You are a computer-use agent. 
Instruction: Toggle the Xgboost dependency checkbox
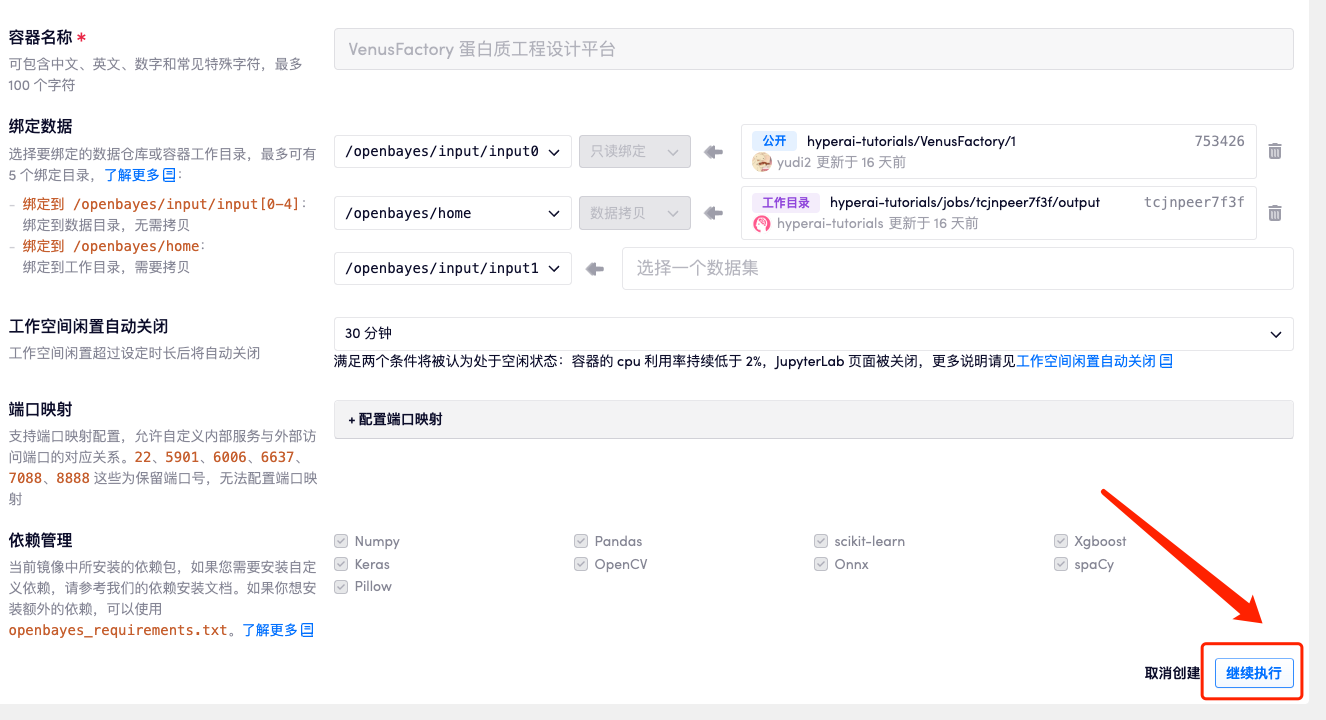1061,541
